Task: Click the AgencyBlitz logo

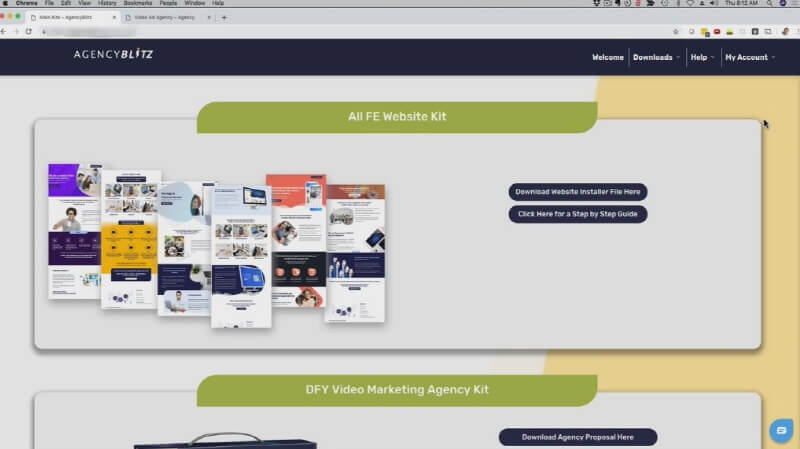Action: point(113,54)
